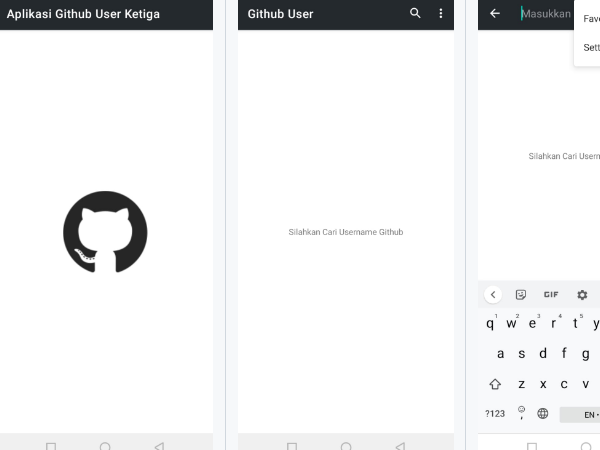Tap the w key on the keyboard
The image size is (600, 450).
(511, 323)
